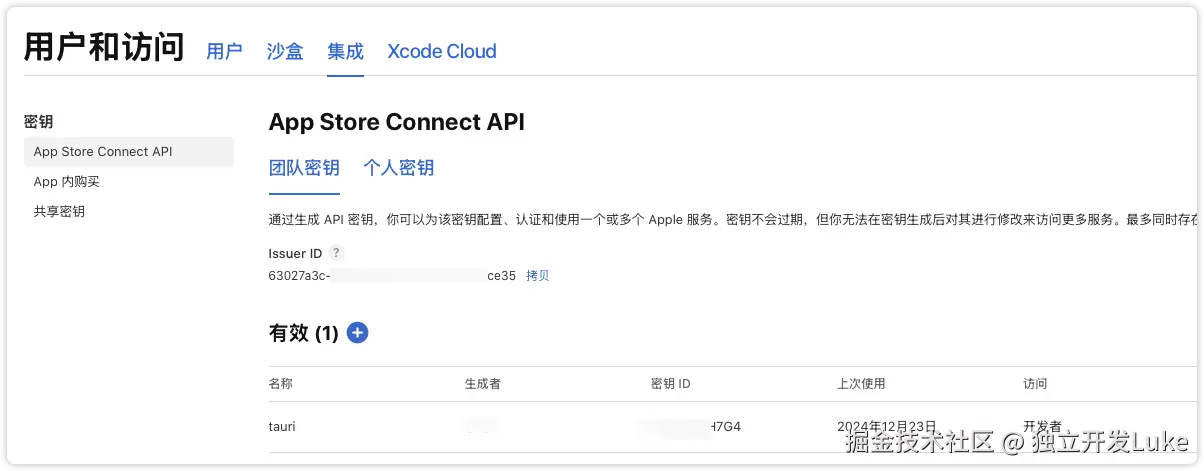Switch to the 个人密钥 tab
This screenshot has height=471, width=1204.
(399, 168)
